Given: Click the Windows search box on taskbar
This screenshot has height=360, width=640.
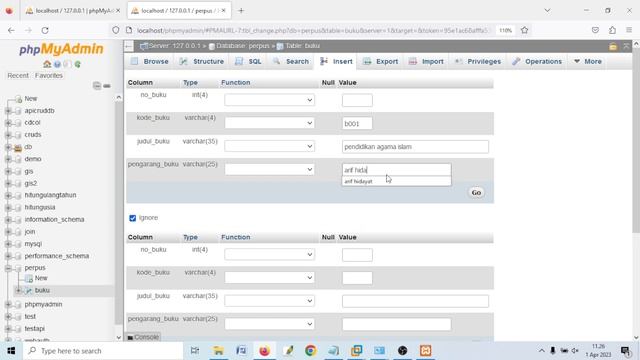Looking at the screenshot, I should 103,351.
